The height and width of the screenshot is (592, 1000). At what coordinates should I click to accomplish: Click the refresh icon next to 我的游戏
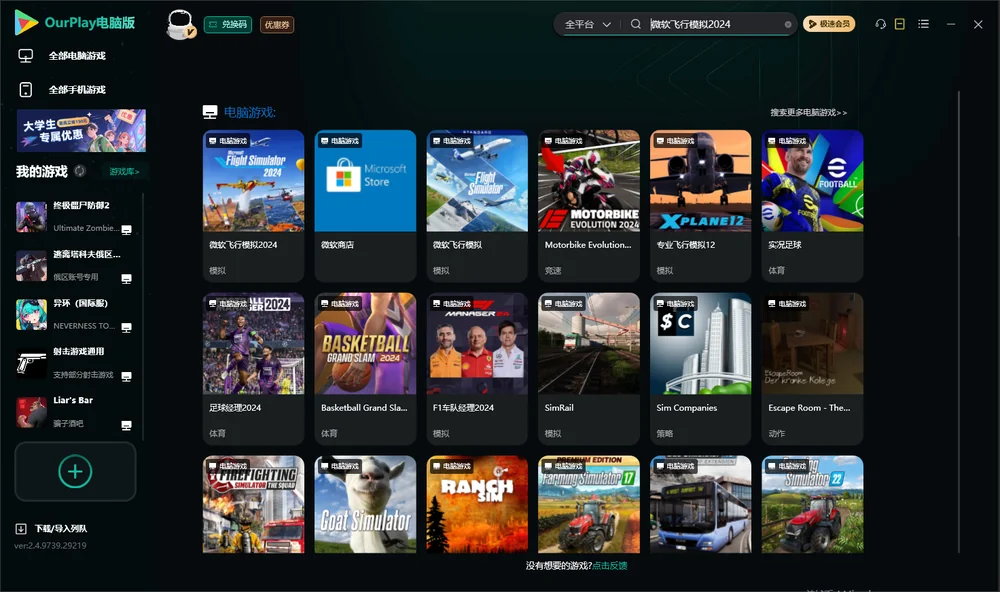tap(80, 171)
